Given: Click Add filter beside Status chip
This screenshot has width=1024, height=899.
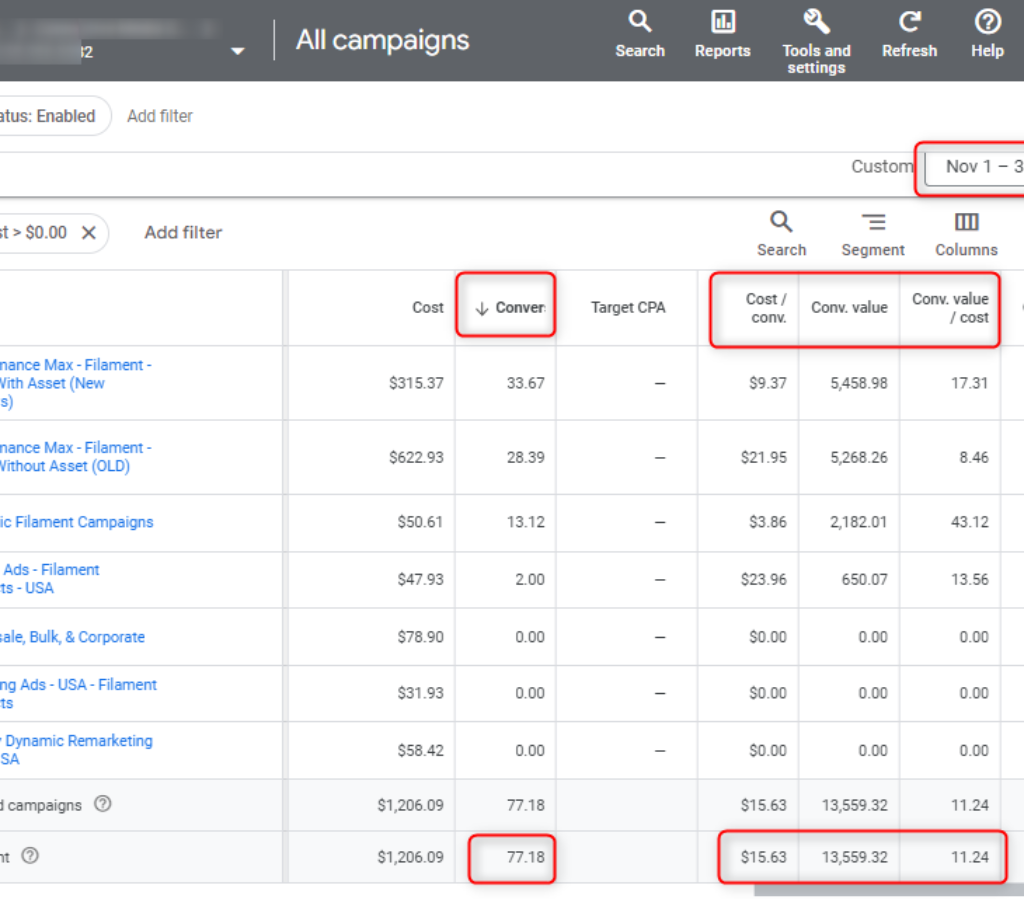Looking at the screenshot, I should click(160, 116).
